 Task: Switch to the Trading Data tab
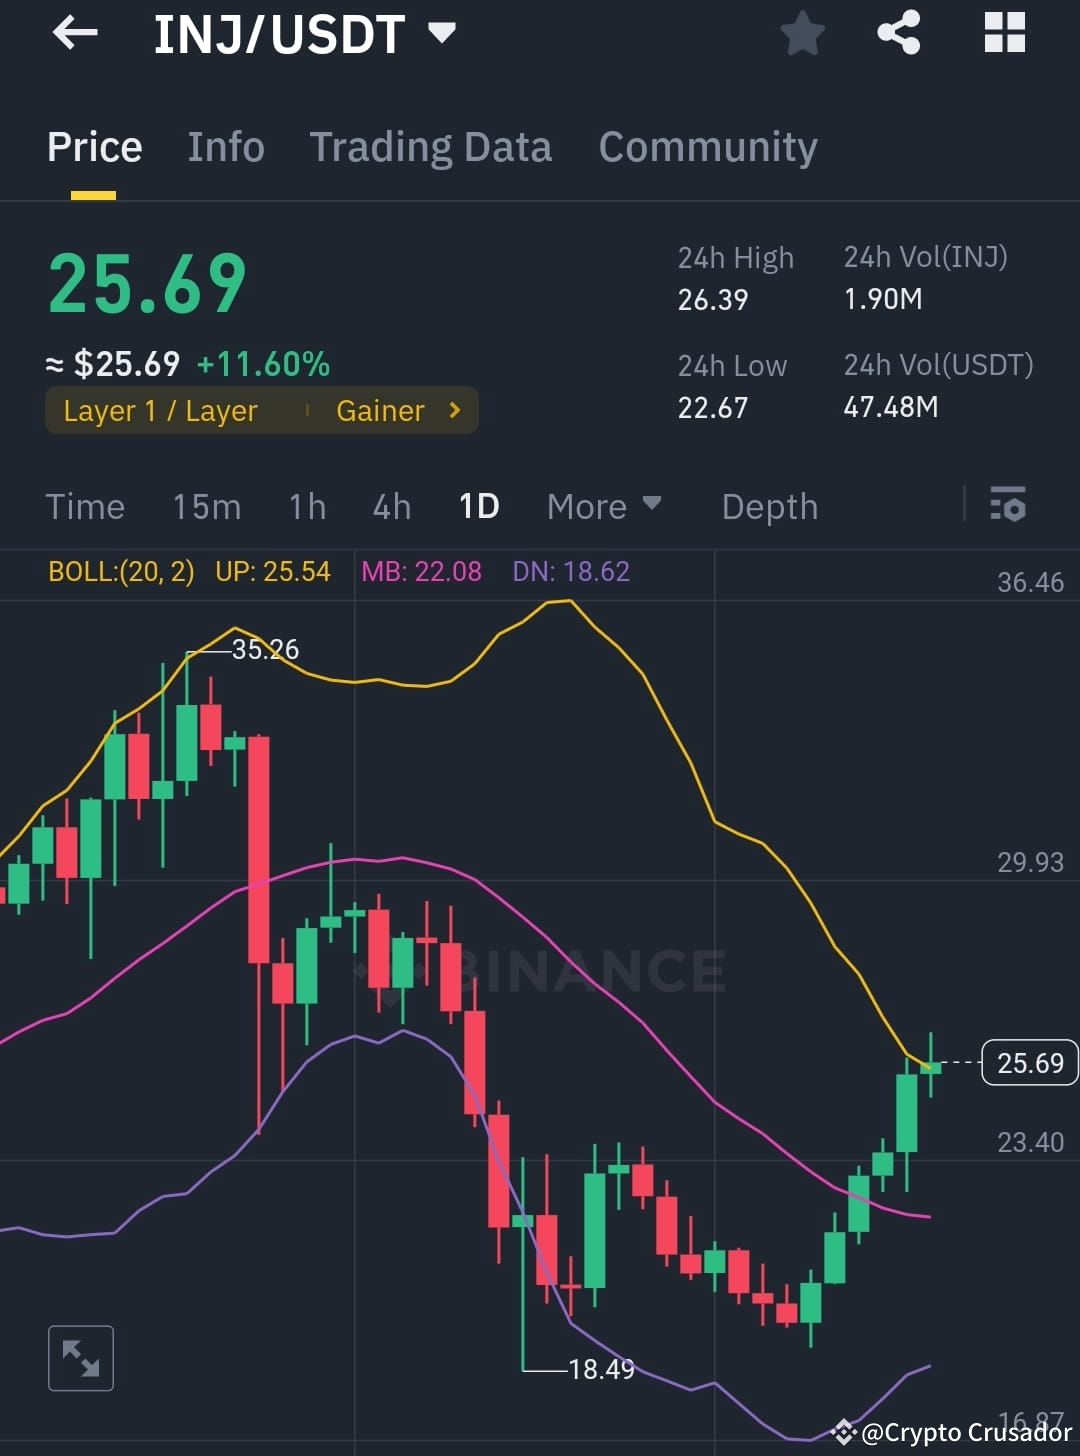coord(431,146)
